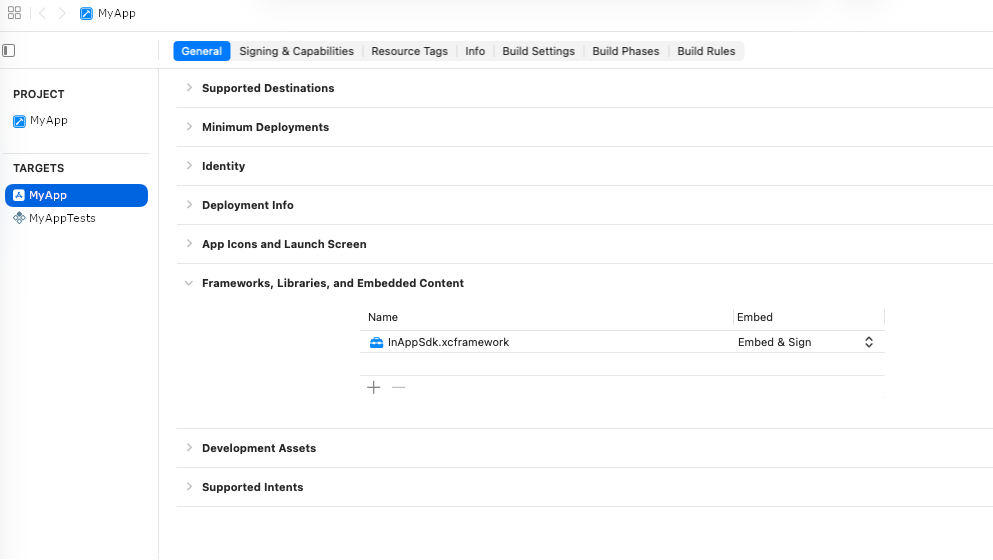Screen dimensions: 993x560
Task: Switch to the Signing & Capabilities tab
Action: tap(296, 51)
